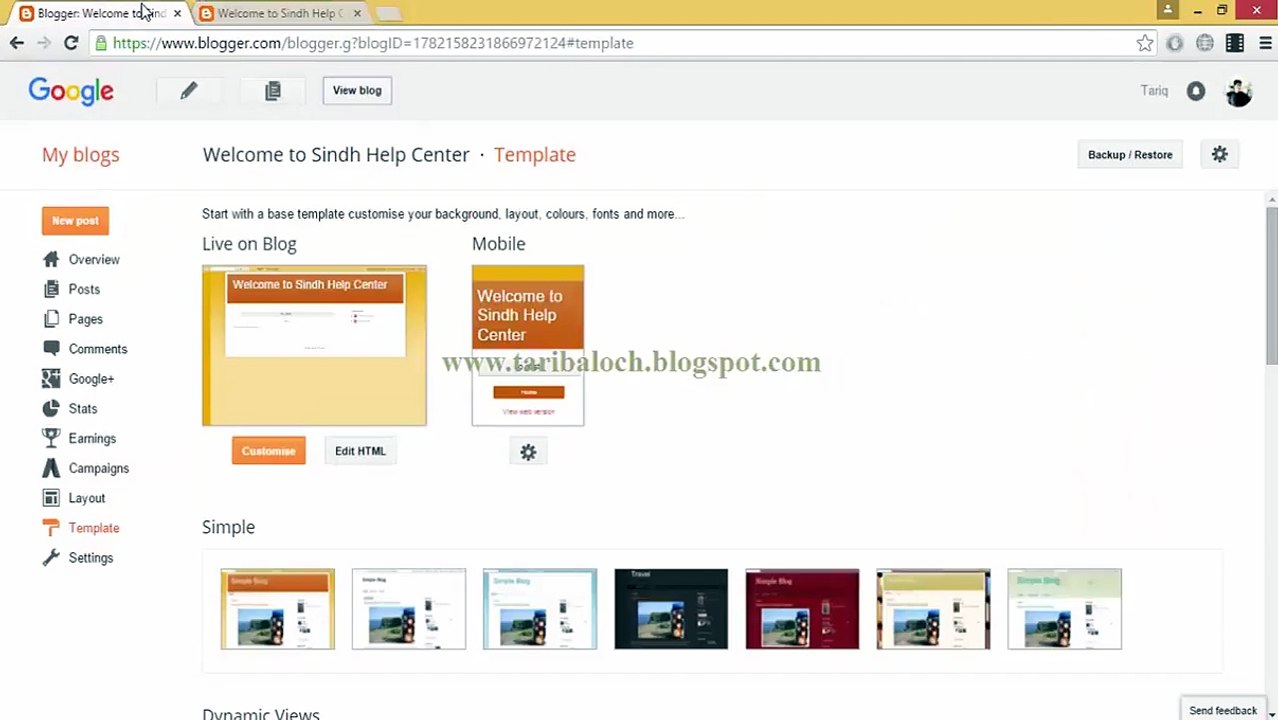The image size is (1278, 720).
Task: Click the browser back arrow
Action: tap(17, 43)
